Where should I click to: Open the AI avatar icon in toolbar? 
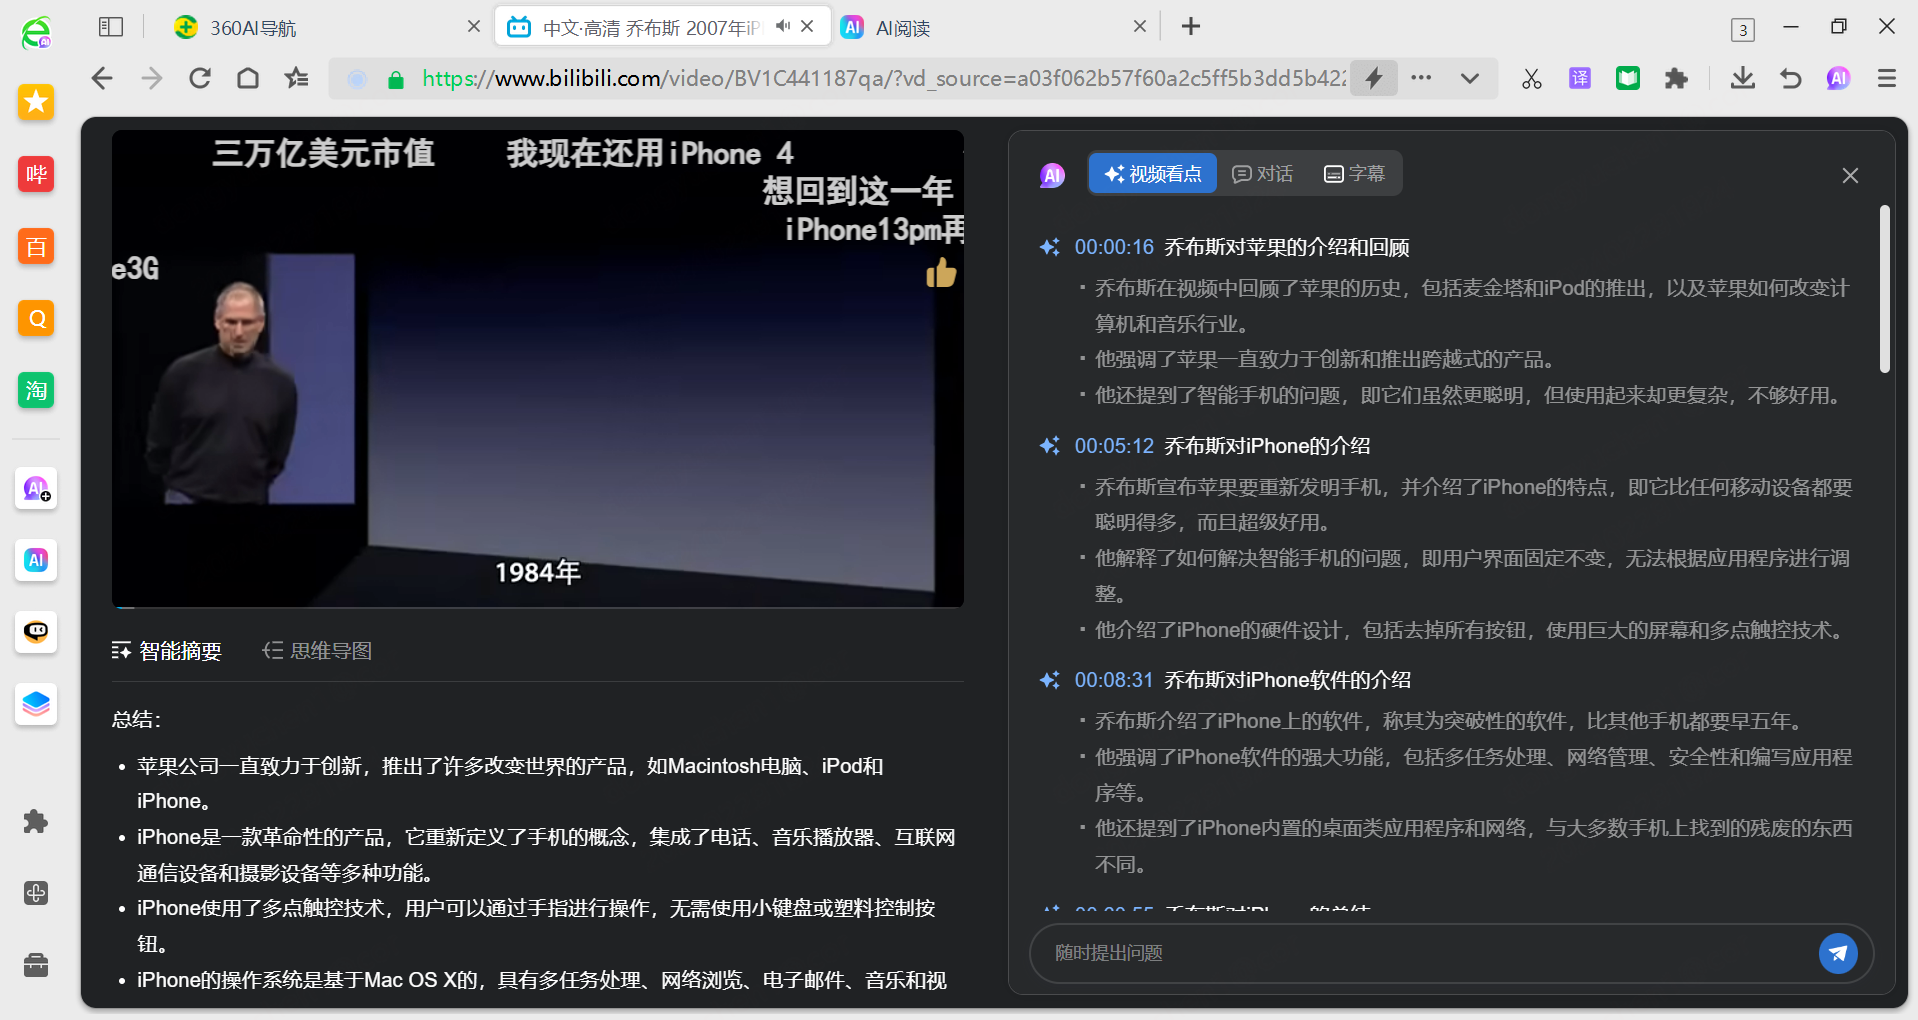[x=1838, y=78]
